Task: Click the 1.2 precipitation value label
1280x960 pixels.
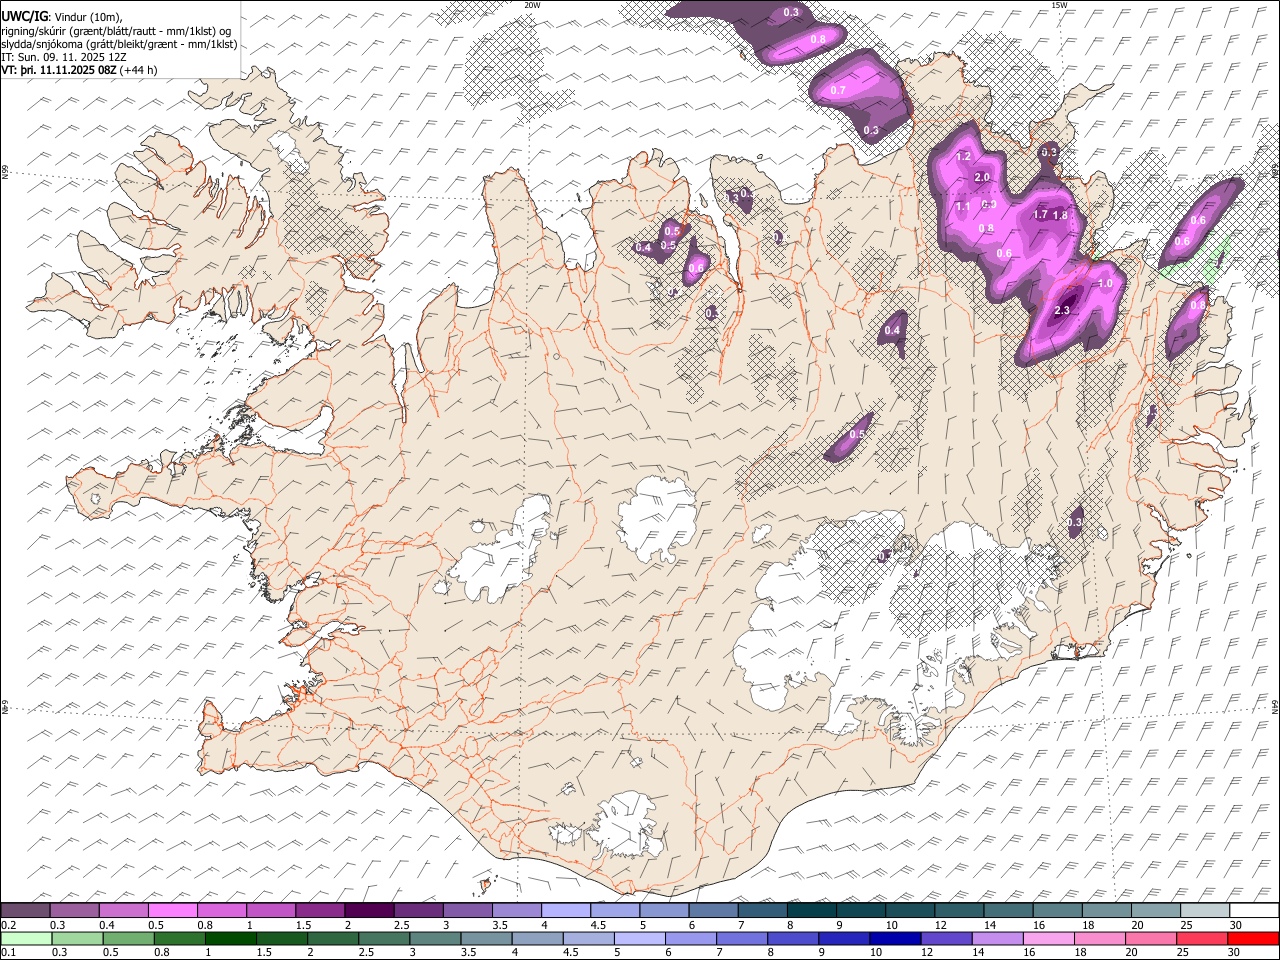Action: 964,157
